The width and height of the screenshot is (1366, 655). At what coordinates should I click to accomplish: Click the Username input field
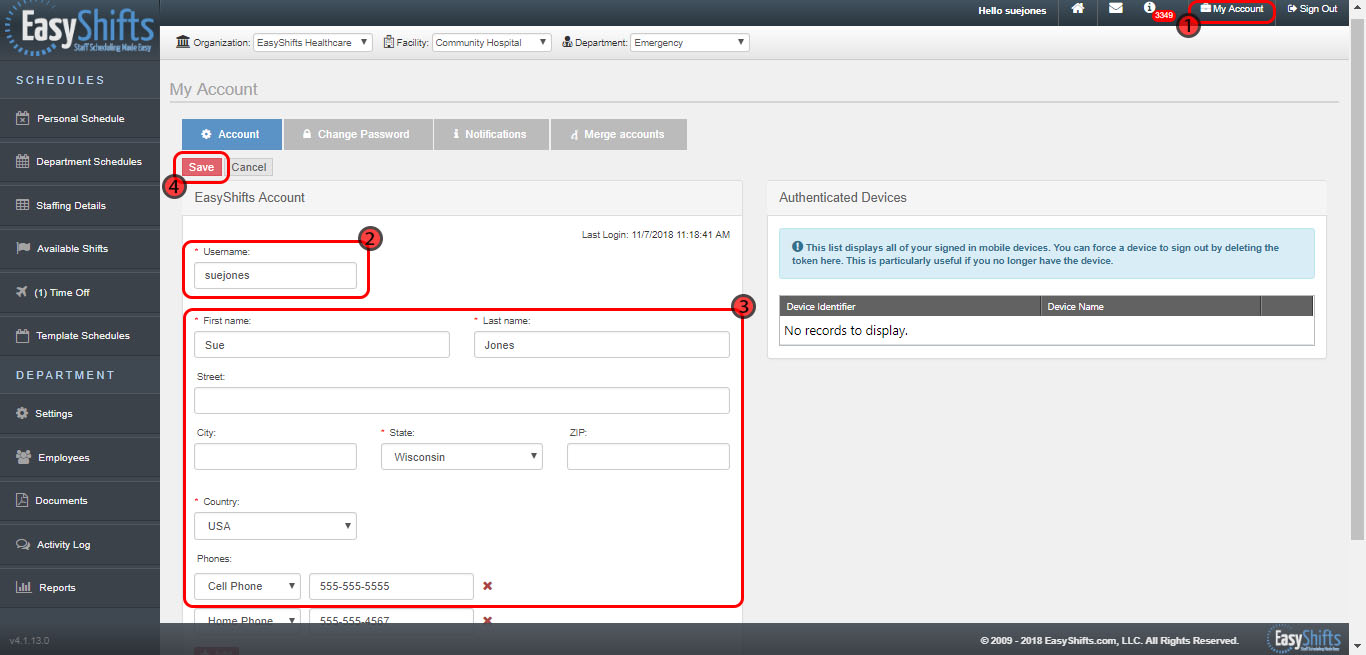275,275
